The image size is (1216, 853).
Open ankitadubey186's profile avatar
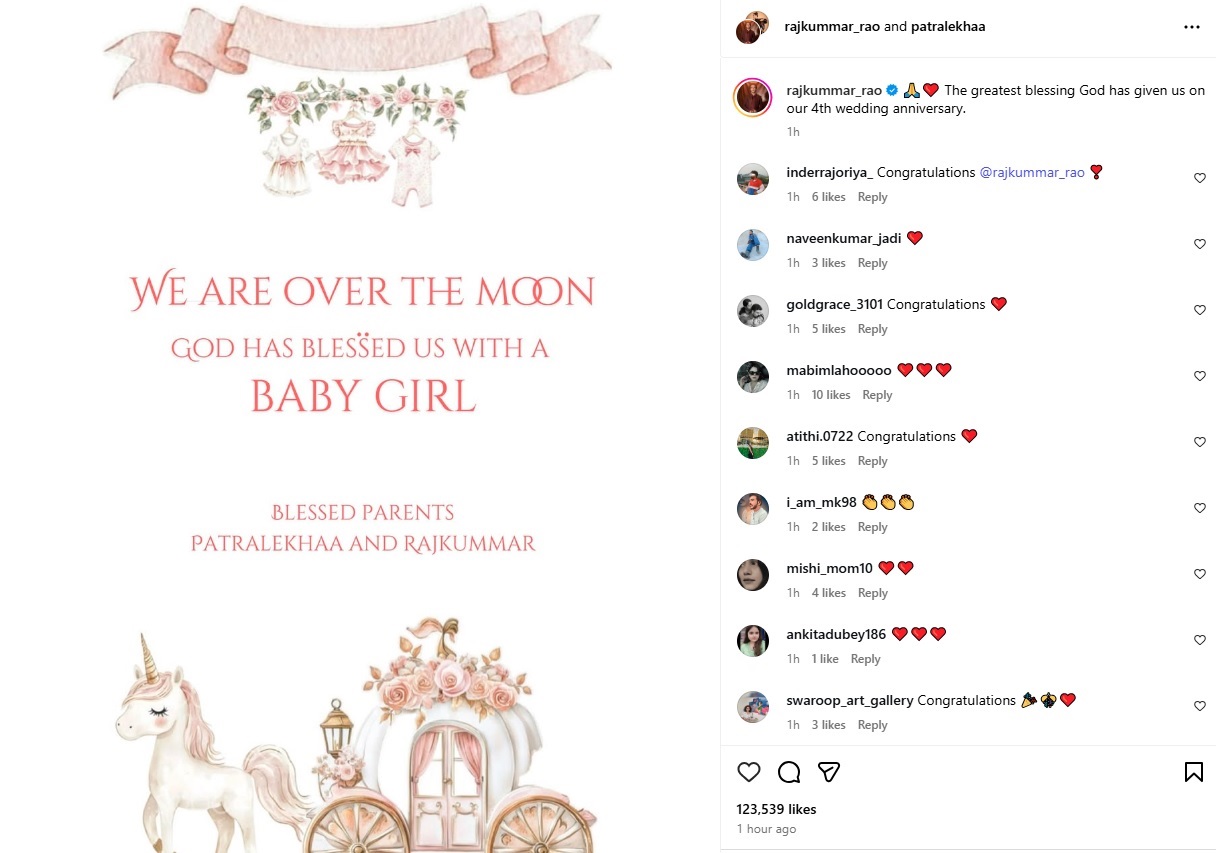[x=753, y=641]
